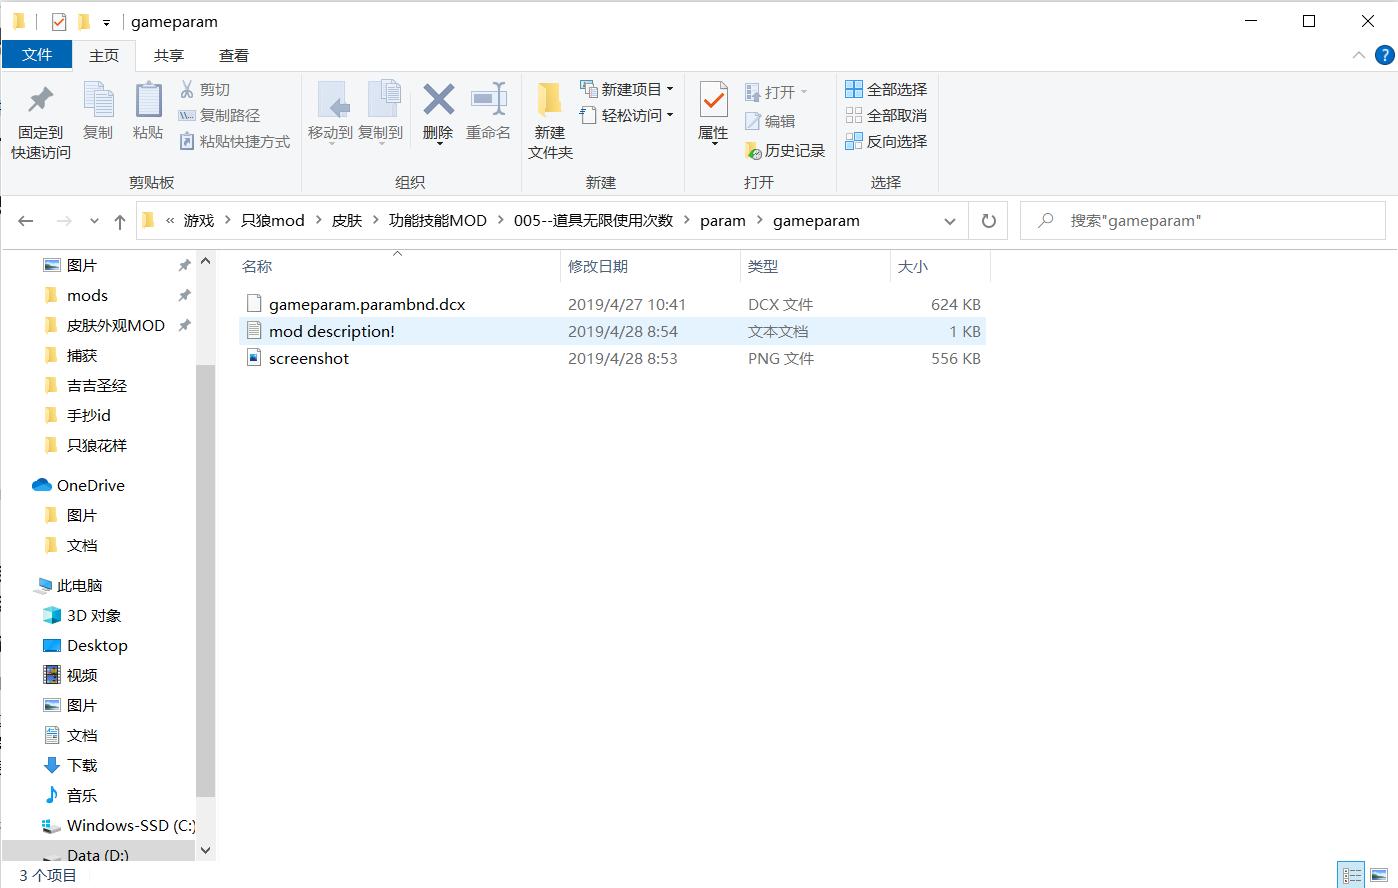Click Invert Selection (反向选择) option
Screen dimensions: 1398x888
click(x=887, y=142)
